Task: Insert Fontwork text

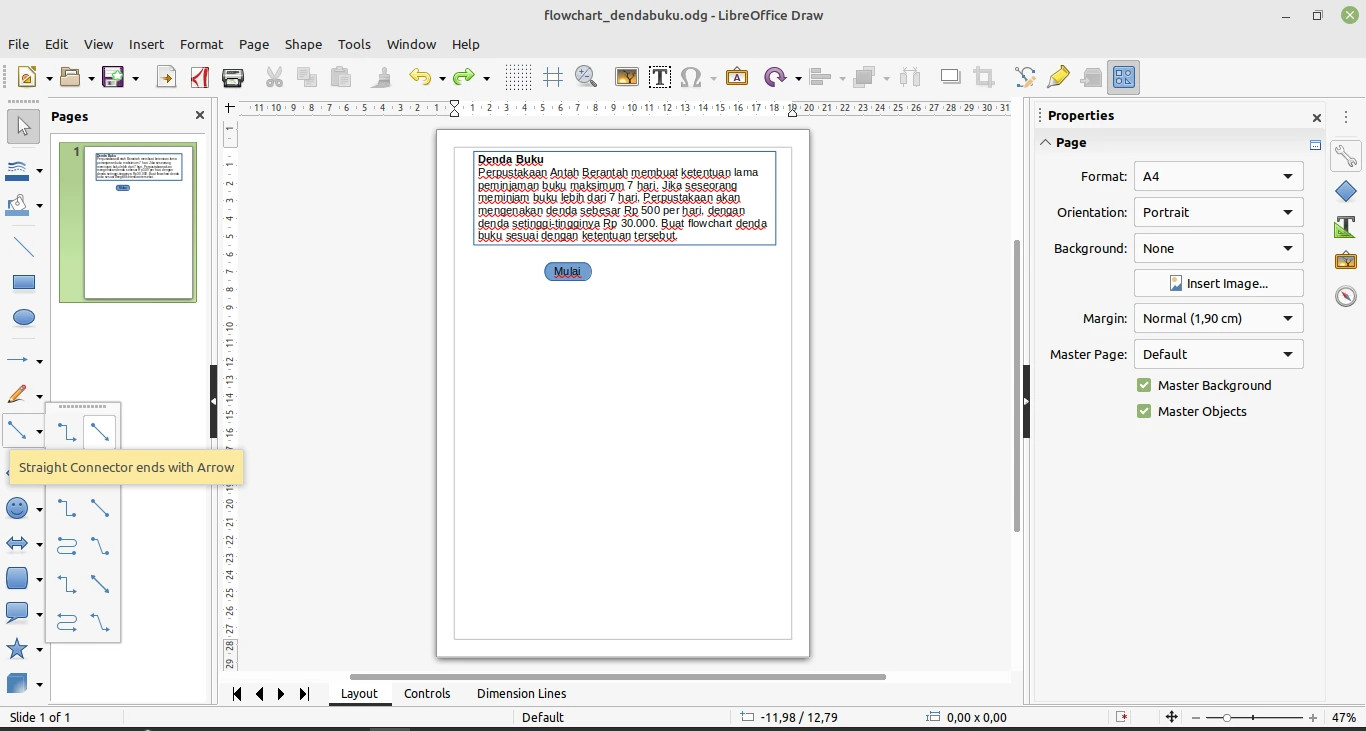Action: pyautogui.click(x=736, y=77)
